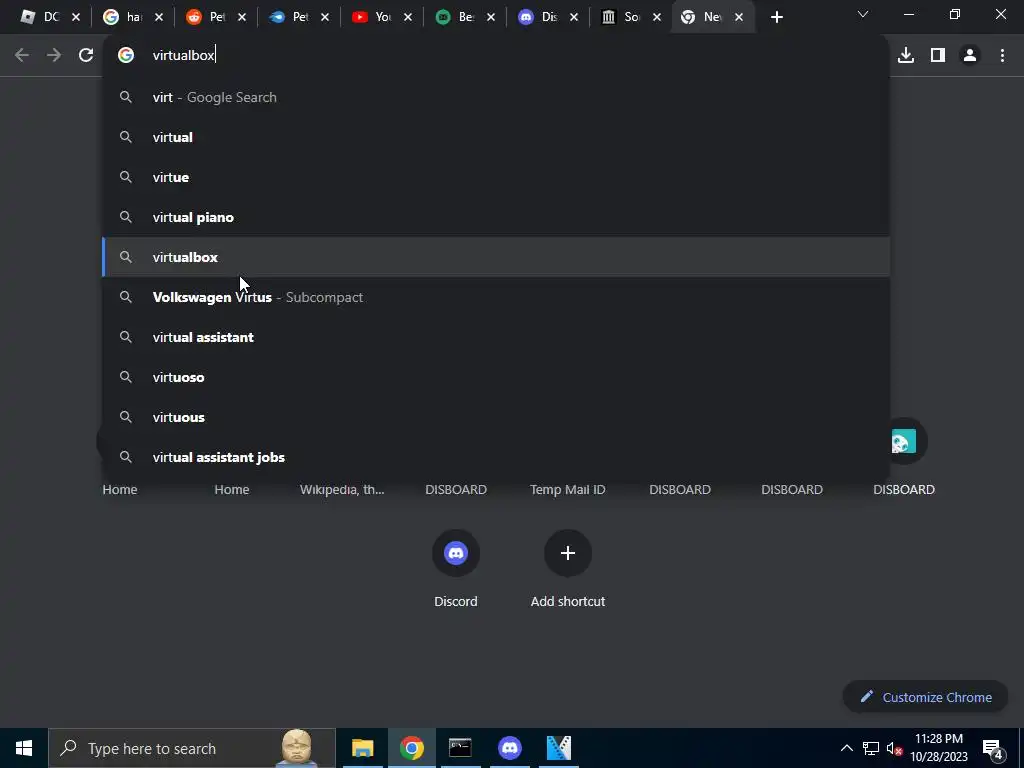Open Chrome's three-dot menu
Viewport: 1024px width, 768px height.
(x=1002, y=56)
